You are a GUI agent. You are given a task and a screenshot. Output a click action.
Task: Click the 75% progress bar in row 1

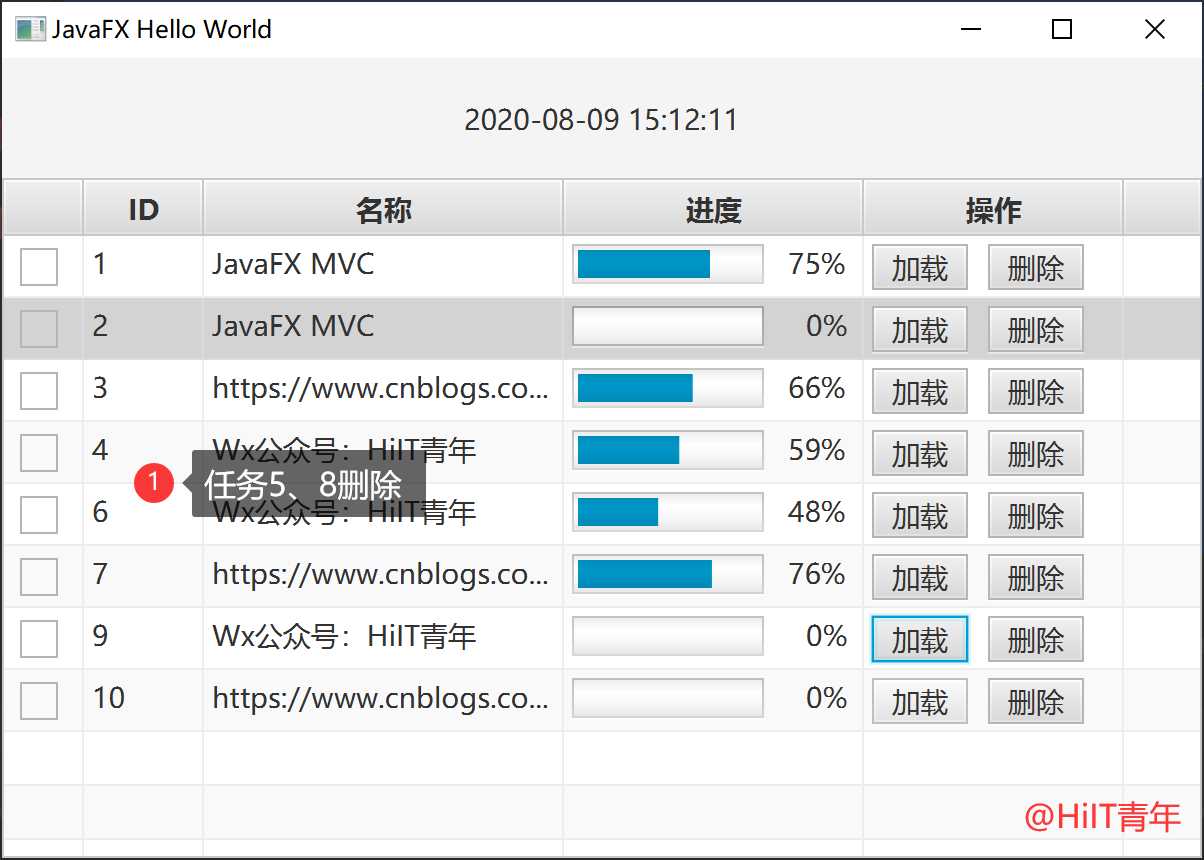(668, 264)
